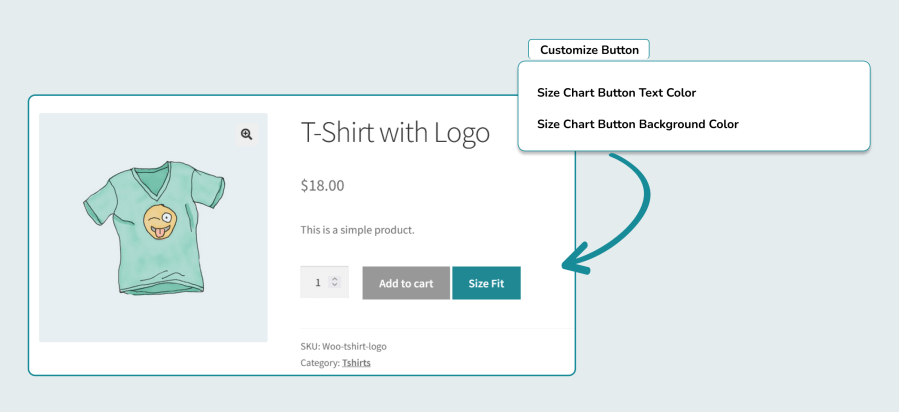Click the magnifier zoom icon on product image
This screenshot has width=899, height=412.
click(x=246, y=134)
